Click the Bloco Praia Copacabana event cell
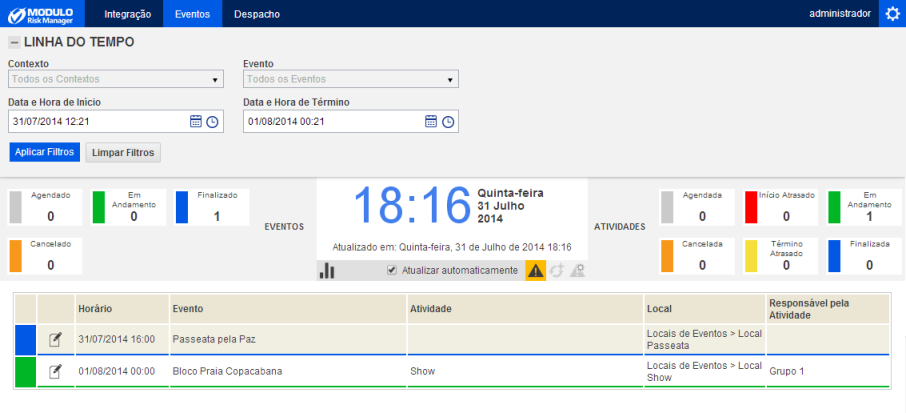This screenshot has width=906, height=413. [288, 371]
